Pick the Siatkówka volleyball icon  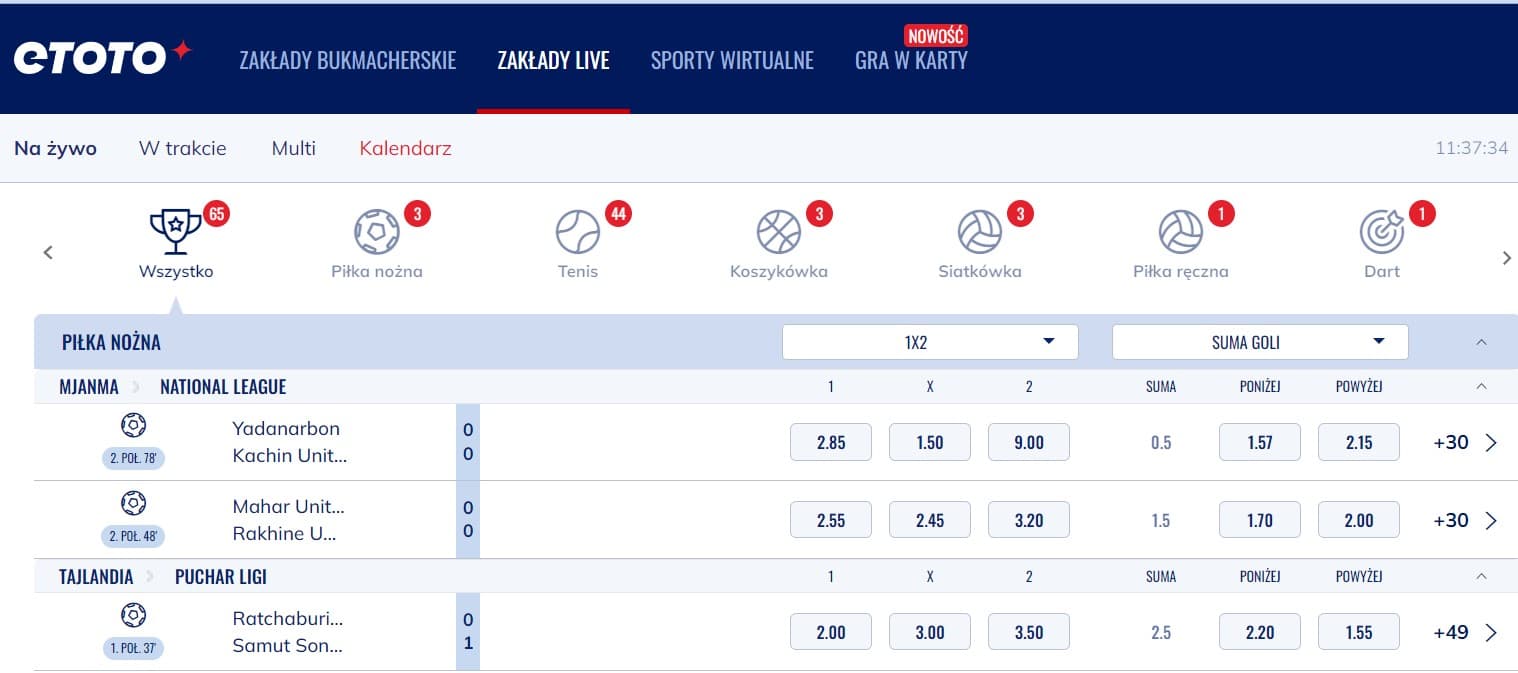pyautogui.click(x=980, y=232)
